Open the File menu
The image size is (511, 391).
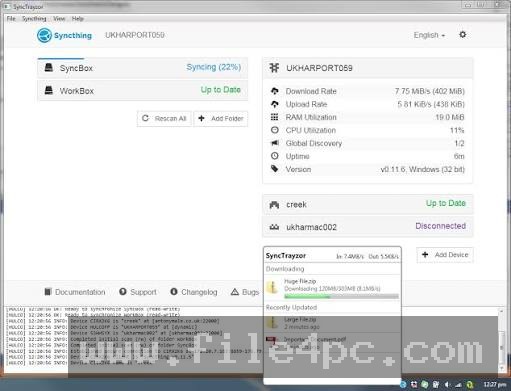pos(11,19)
